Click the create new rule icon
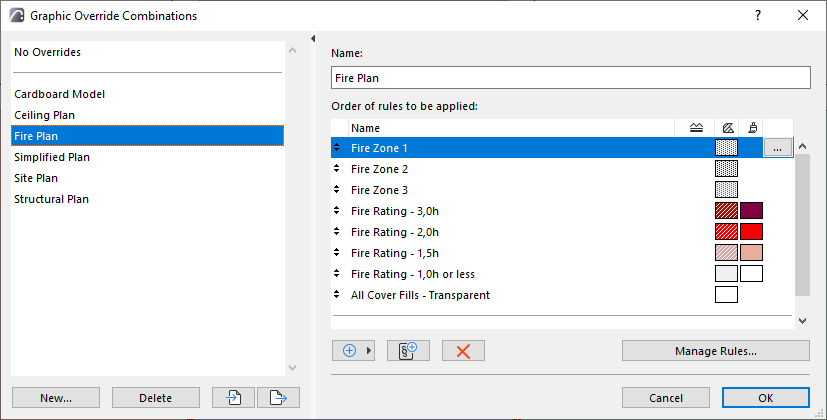The height and width of the screenshot is (420, 827). click(407, 351)
